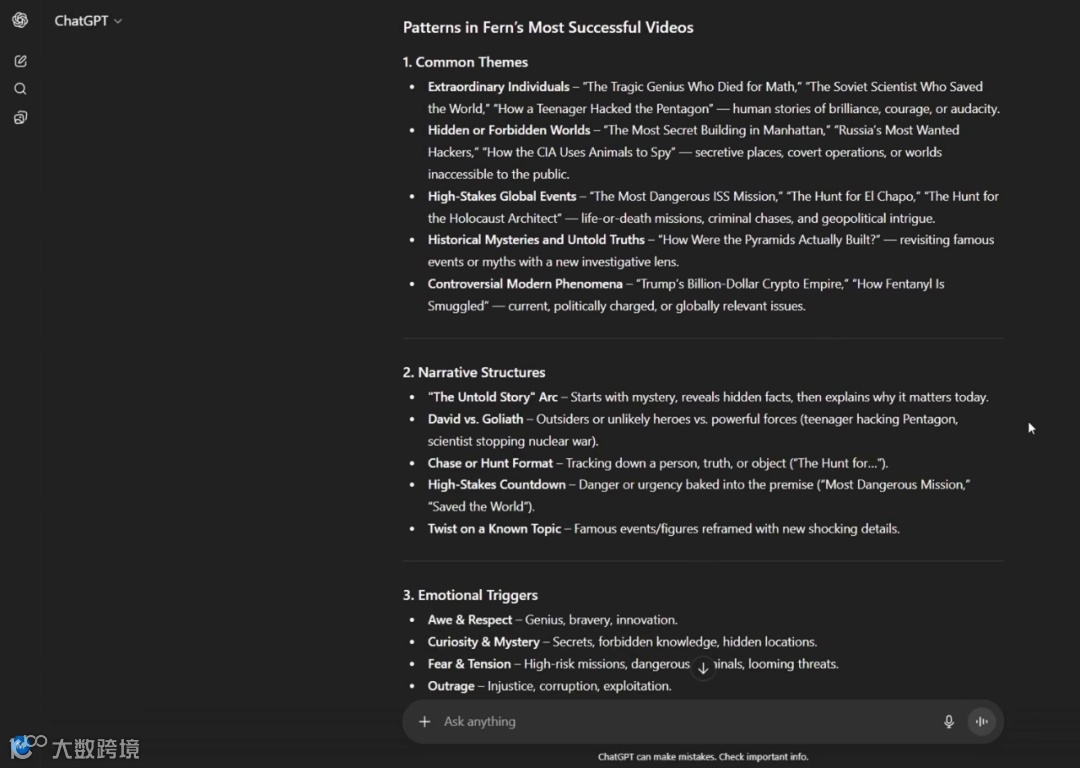Click the '3. Emotional Triggers' heading
Viewport: 1080px width, 768px height.
click(x=470, y=595)
